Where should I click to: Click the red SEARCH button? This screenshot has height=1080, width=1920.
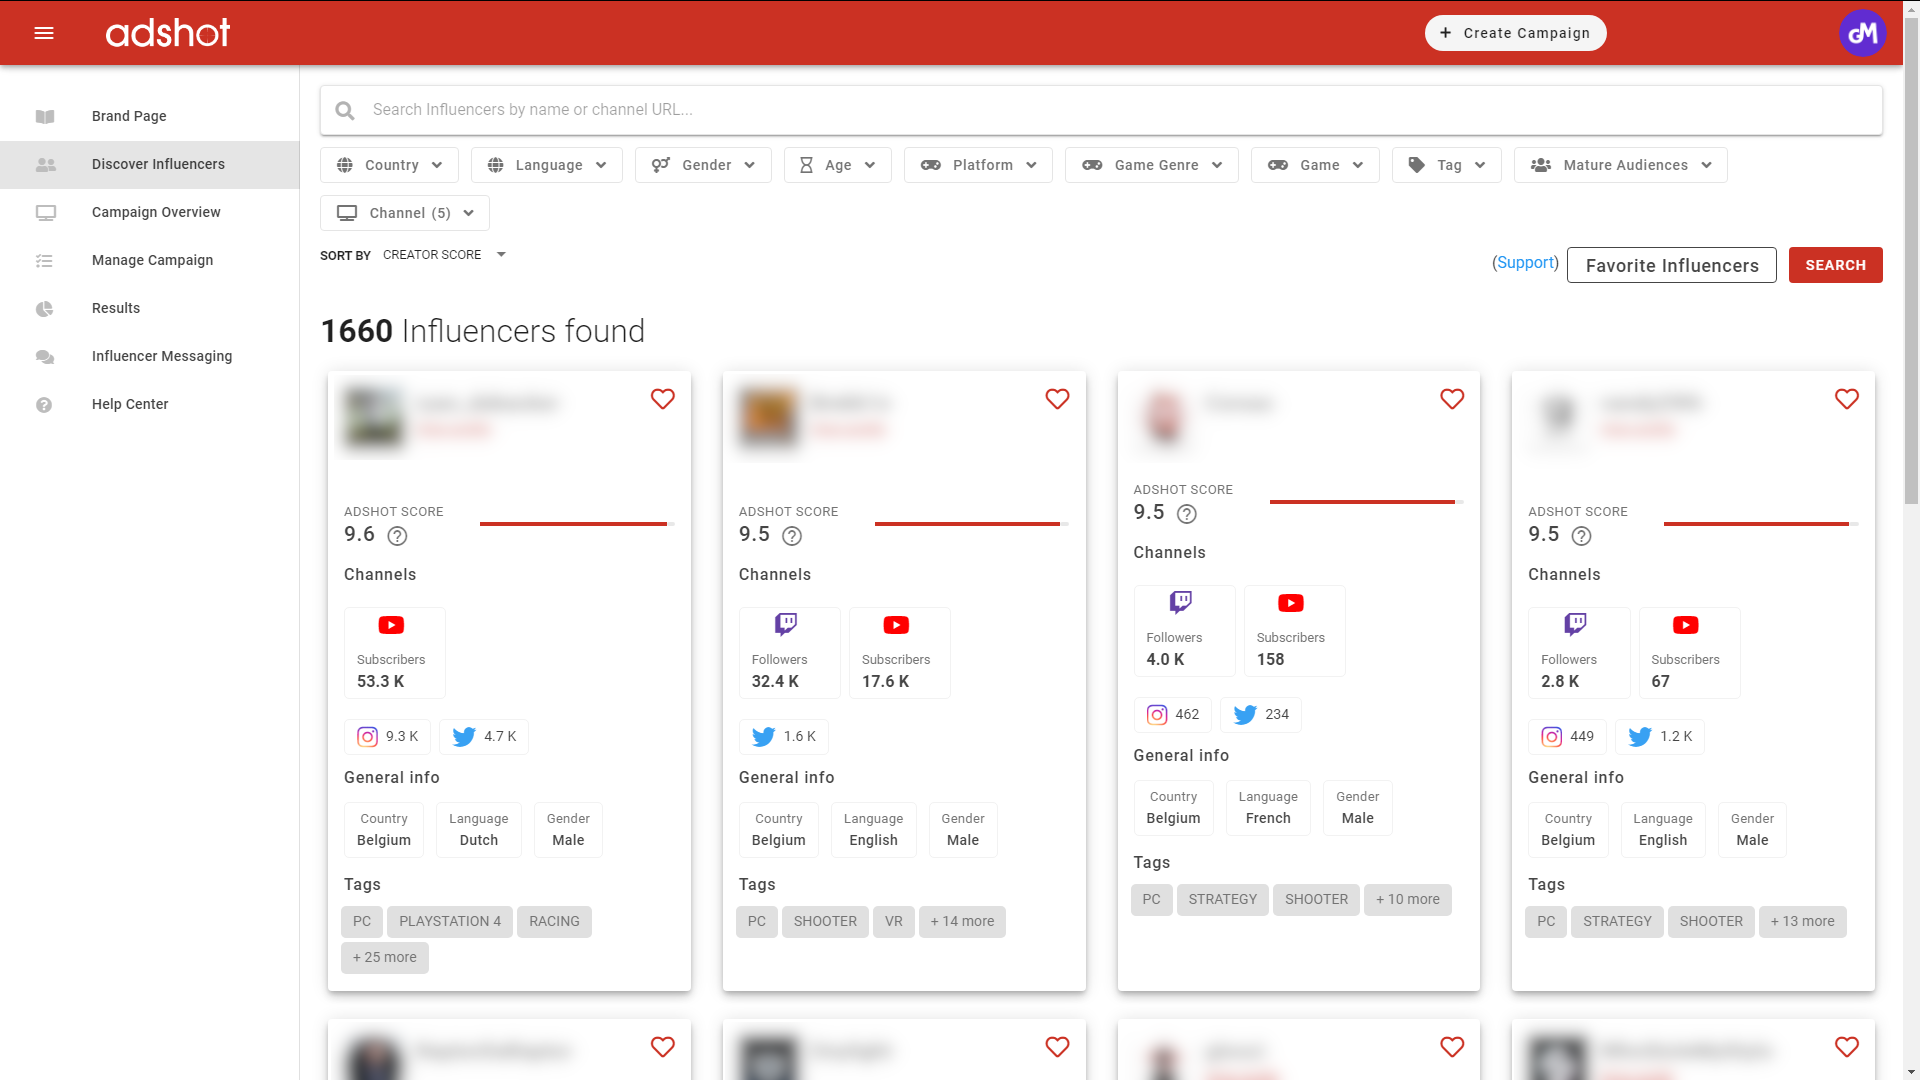(1835, 265)
